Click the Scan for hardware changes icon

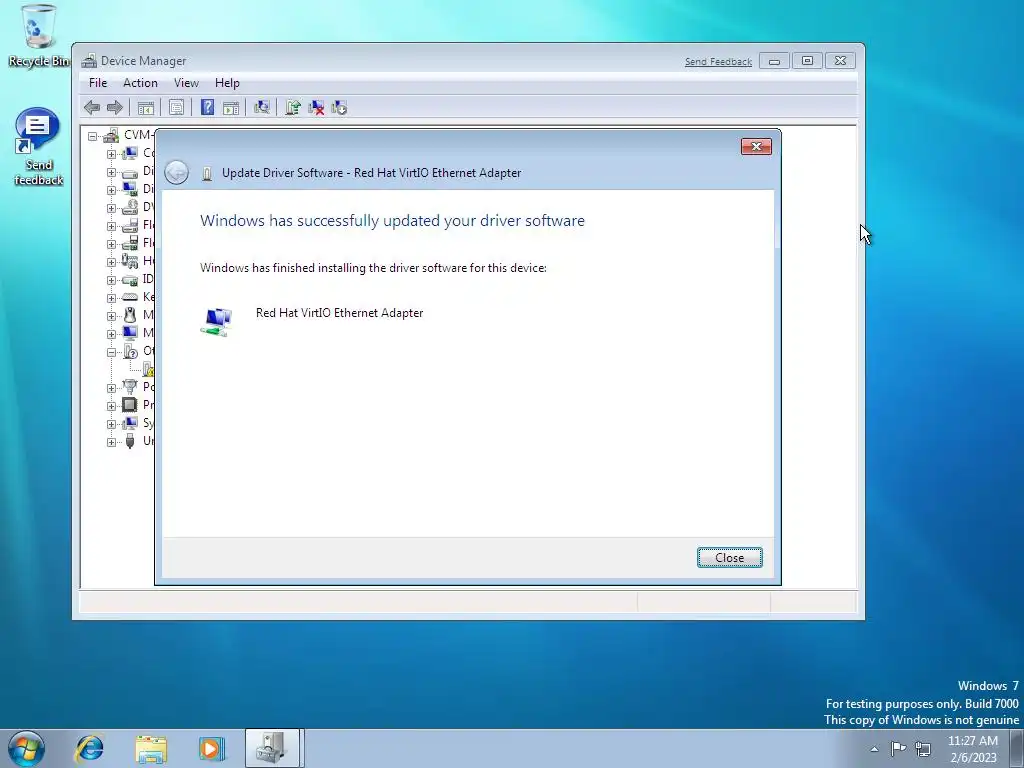(262, 108)
